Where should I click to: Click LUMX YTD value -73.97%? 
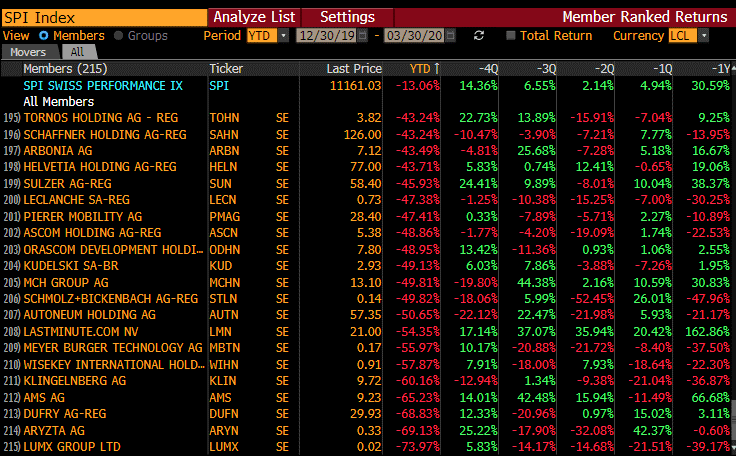(418, 447)
